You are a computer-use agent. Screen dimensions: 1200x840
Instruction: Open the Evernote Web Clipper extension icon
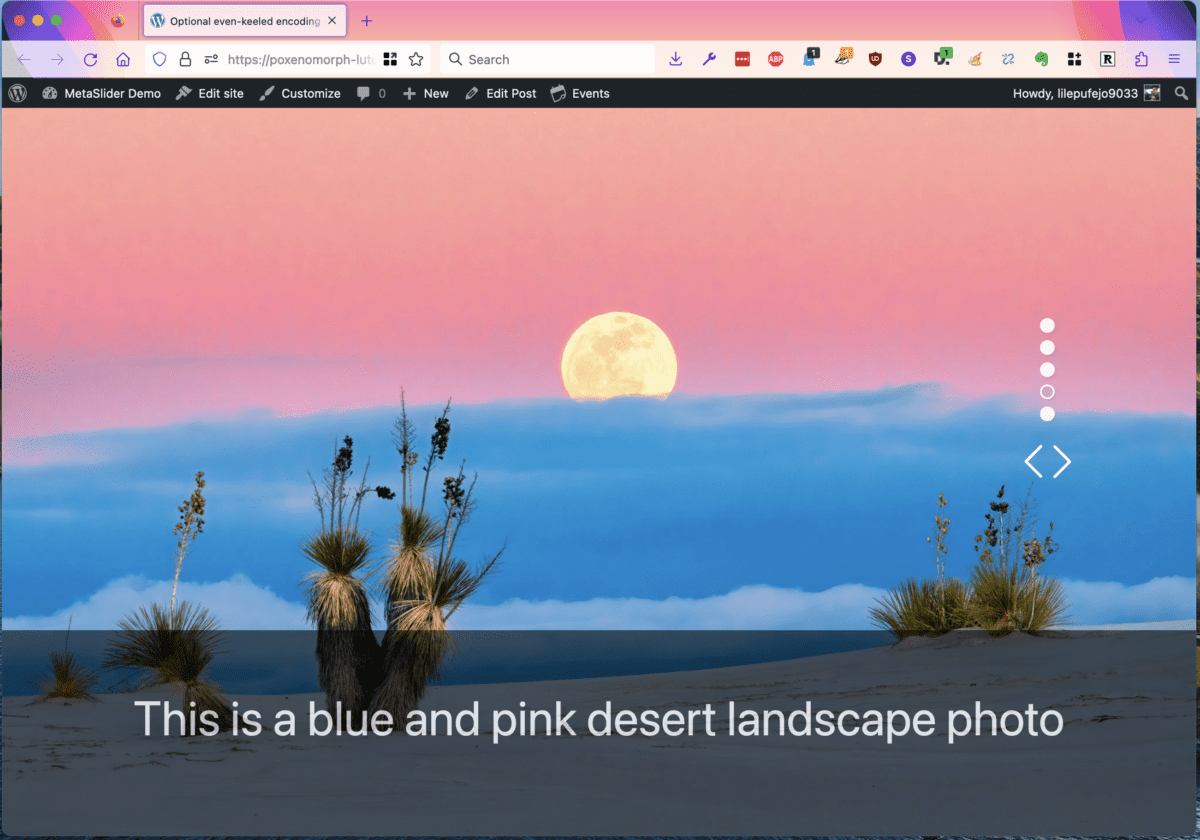[x=1041, y=59]
